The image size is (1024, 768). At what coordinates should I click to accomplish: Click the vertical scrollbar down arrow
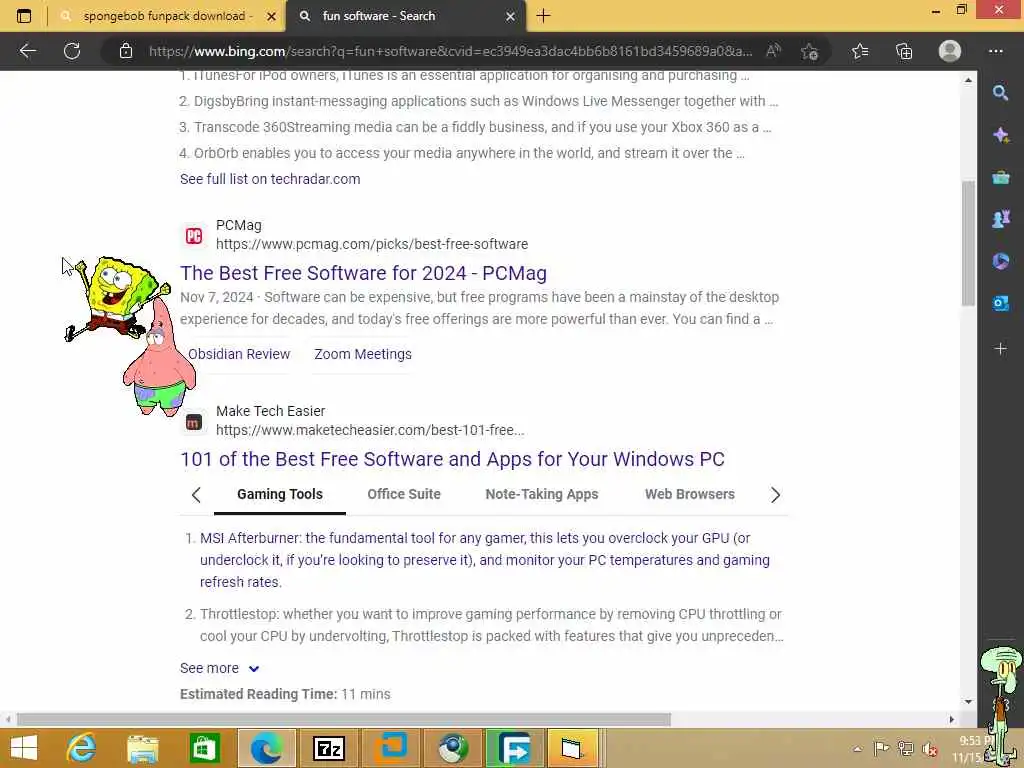(x=968, y=701)
